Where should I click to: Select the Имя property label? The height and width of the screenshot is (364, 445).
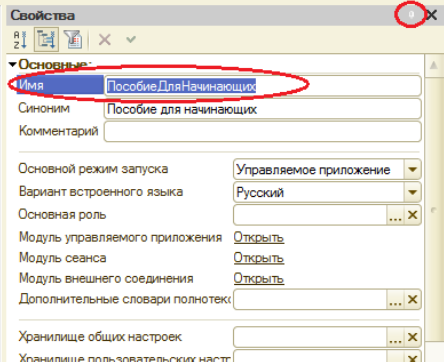[x=31, y=85]
